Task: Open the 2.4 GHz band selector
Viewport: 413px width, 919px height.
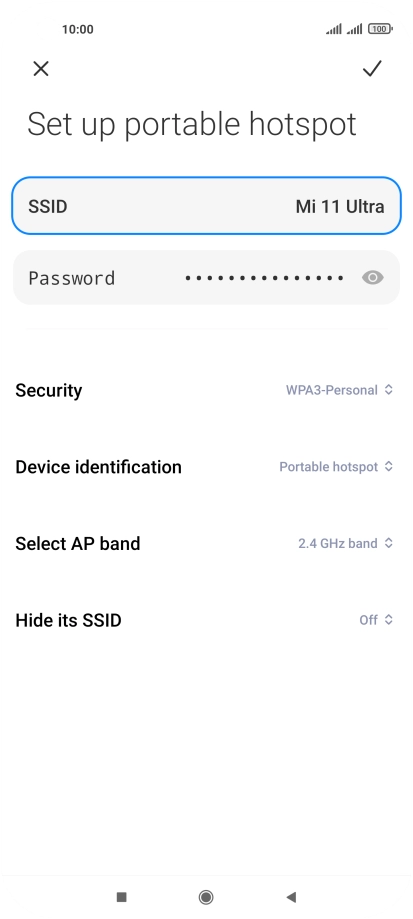Action: (x=346, y=543)
